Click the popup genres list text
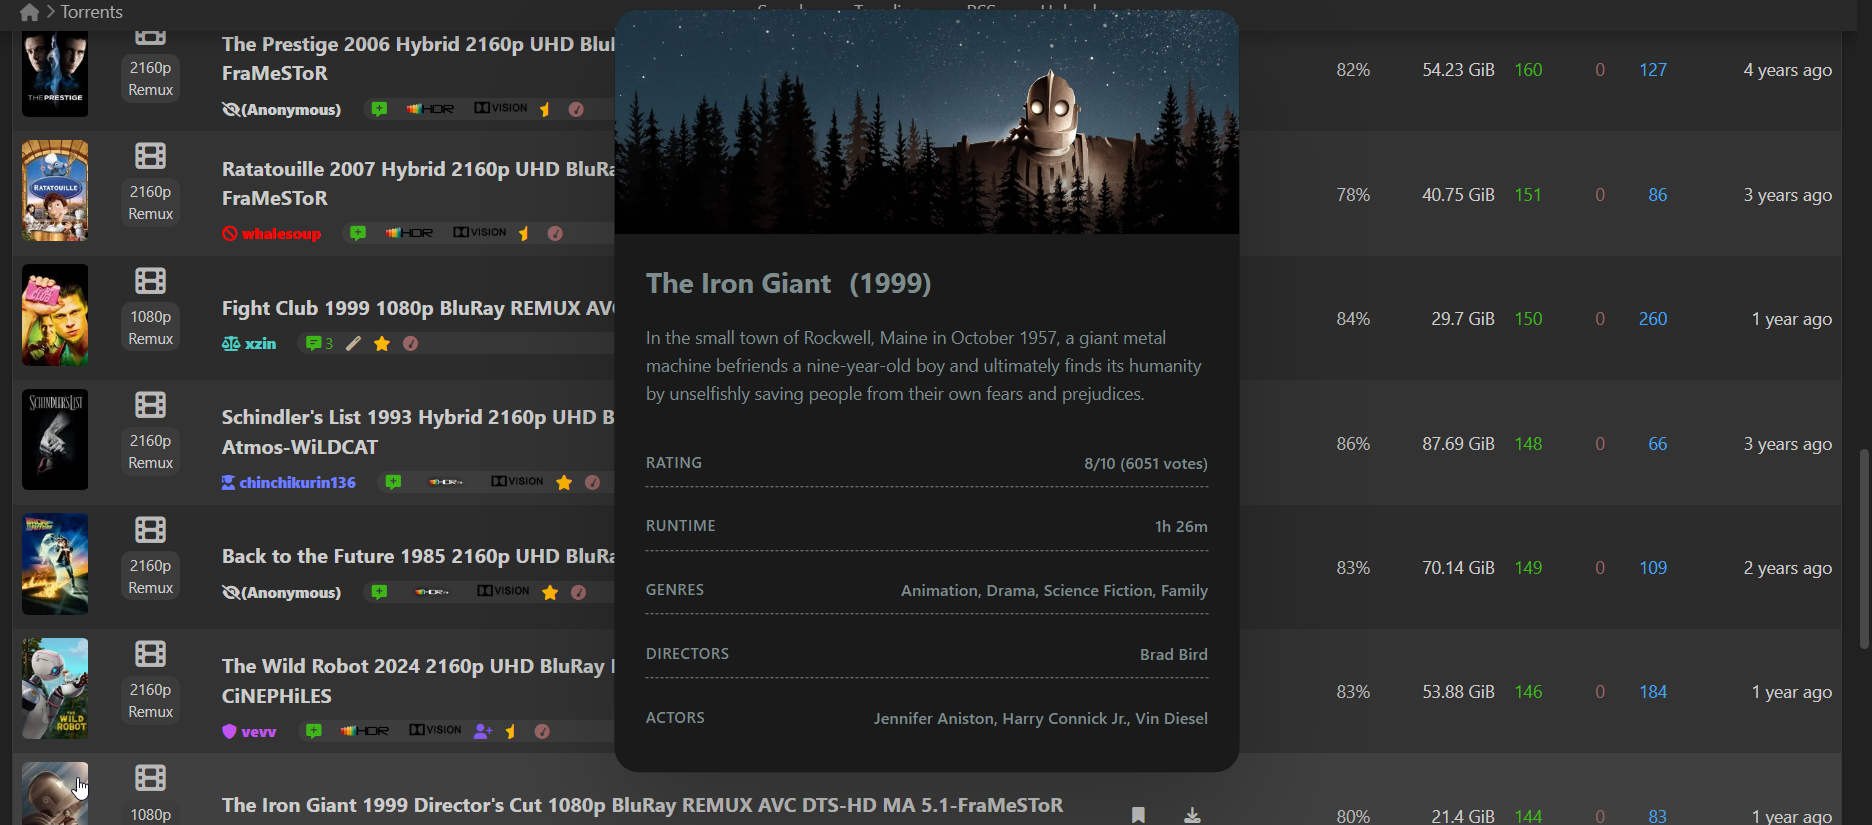 coord(1054,591)
